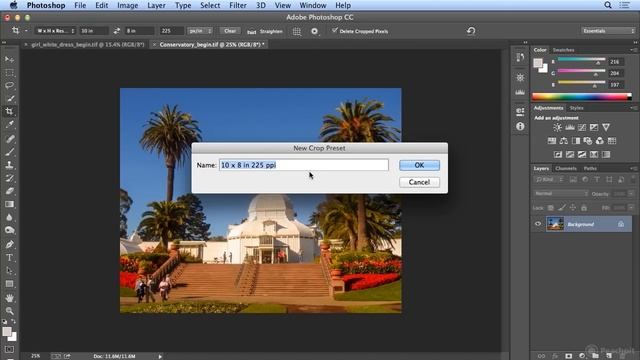Open the px/in resolution units dropdown
The width and height of the screenshot is (640, 360).
click(x=200, y=31)
